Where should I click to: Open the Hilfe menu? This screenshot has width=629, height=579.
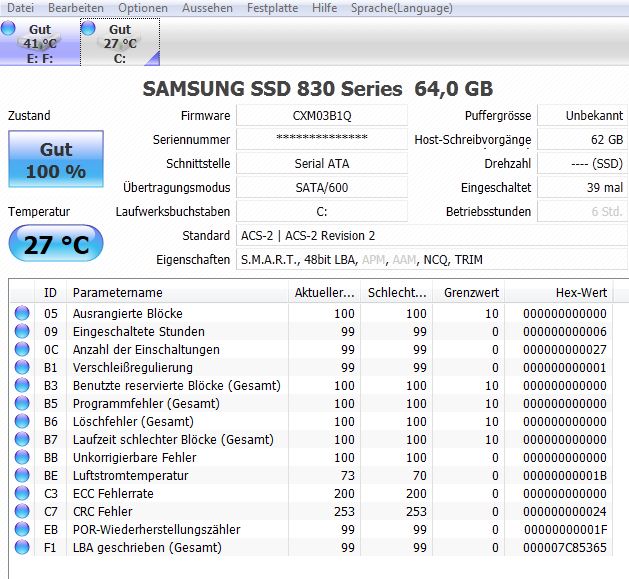[x=325, y=8]
